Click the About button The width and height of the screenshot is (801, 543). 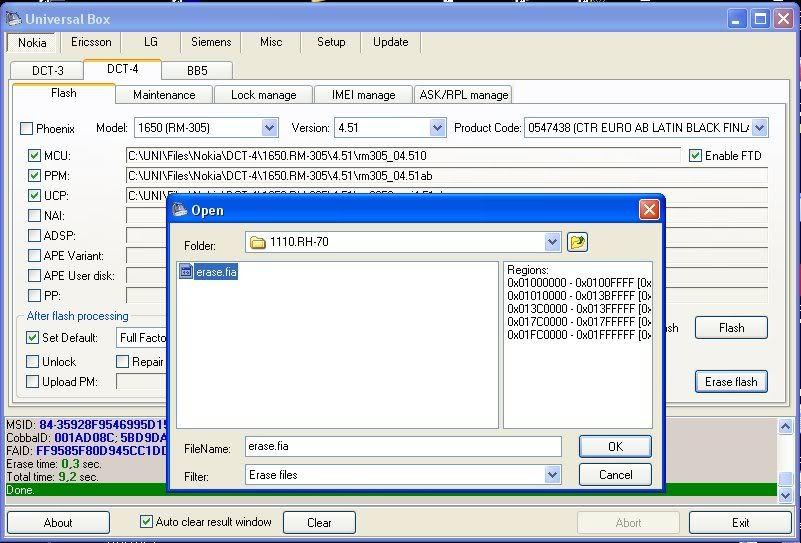[58, 523]
